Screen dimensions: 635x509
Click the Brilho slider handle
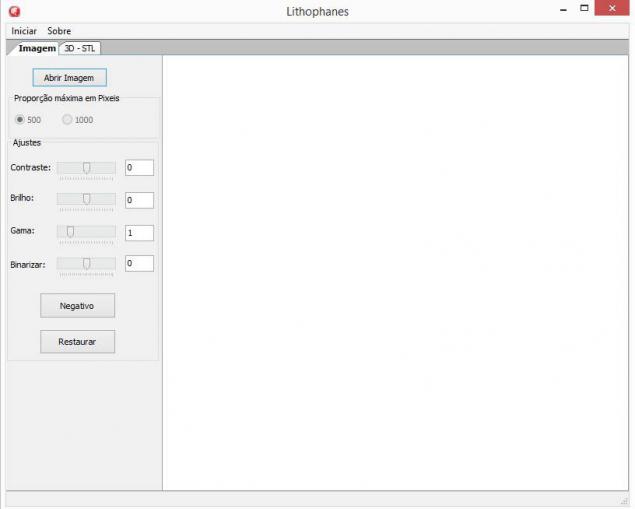[x=86, y=199]
